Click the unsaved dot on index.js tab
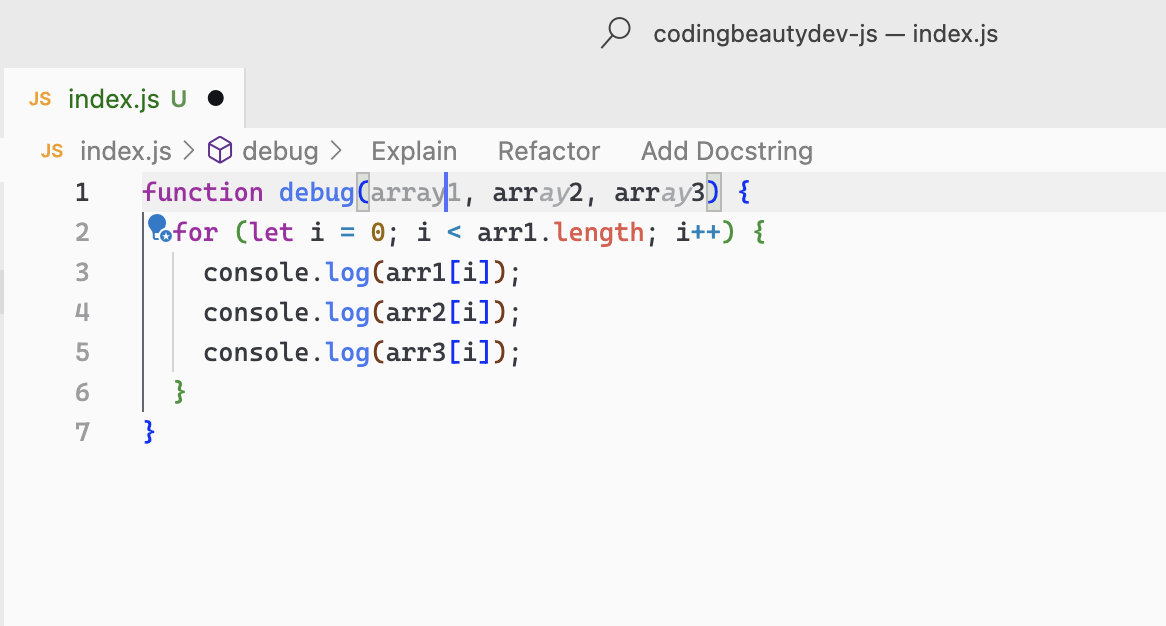The height and width of the screenshot is (626, 1166). pyautogui.click(x=216, y=98)
